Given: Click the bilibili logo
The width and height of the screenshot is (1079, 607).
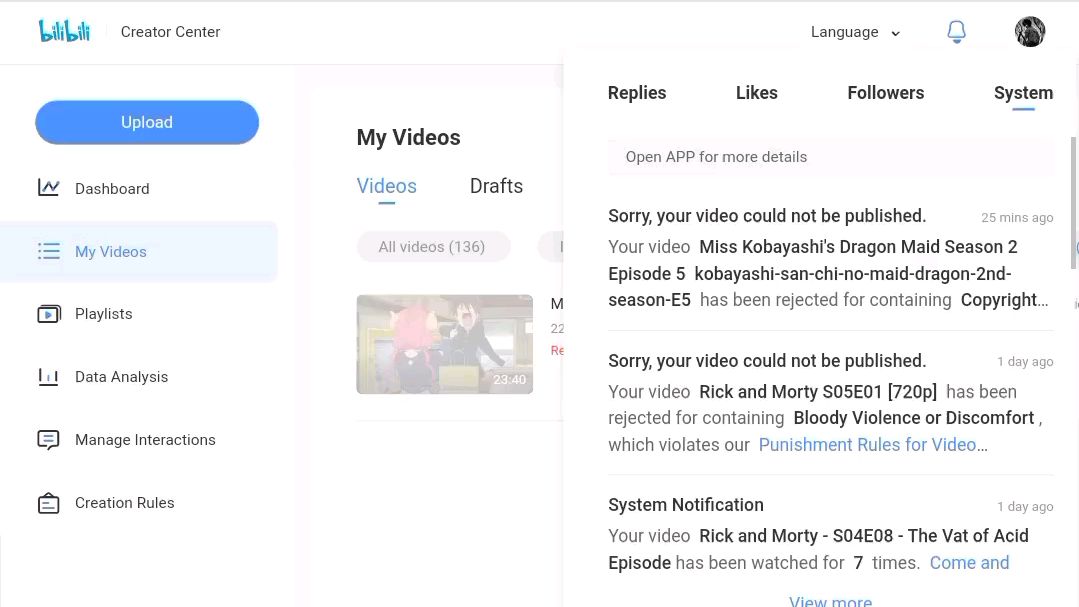Looking at the screenshot, I should point(64,31).
